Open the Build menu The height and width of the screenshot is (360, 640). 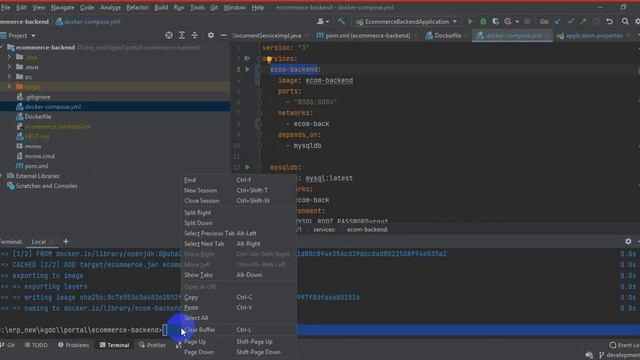161,7
